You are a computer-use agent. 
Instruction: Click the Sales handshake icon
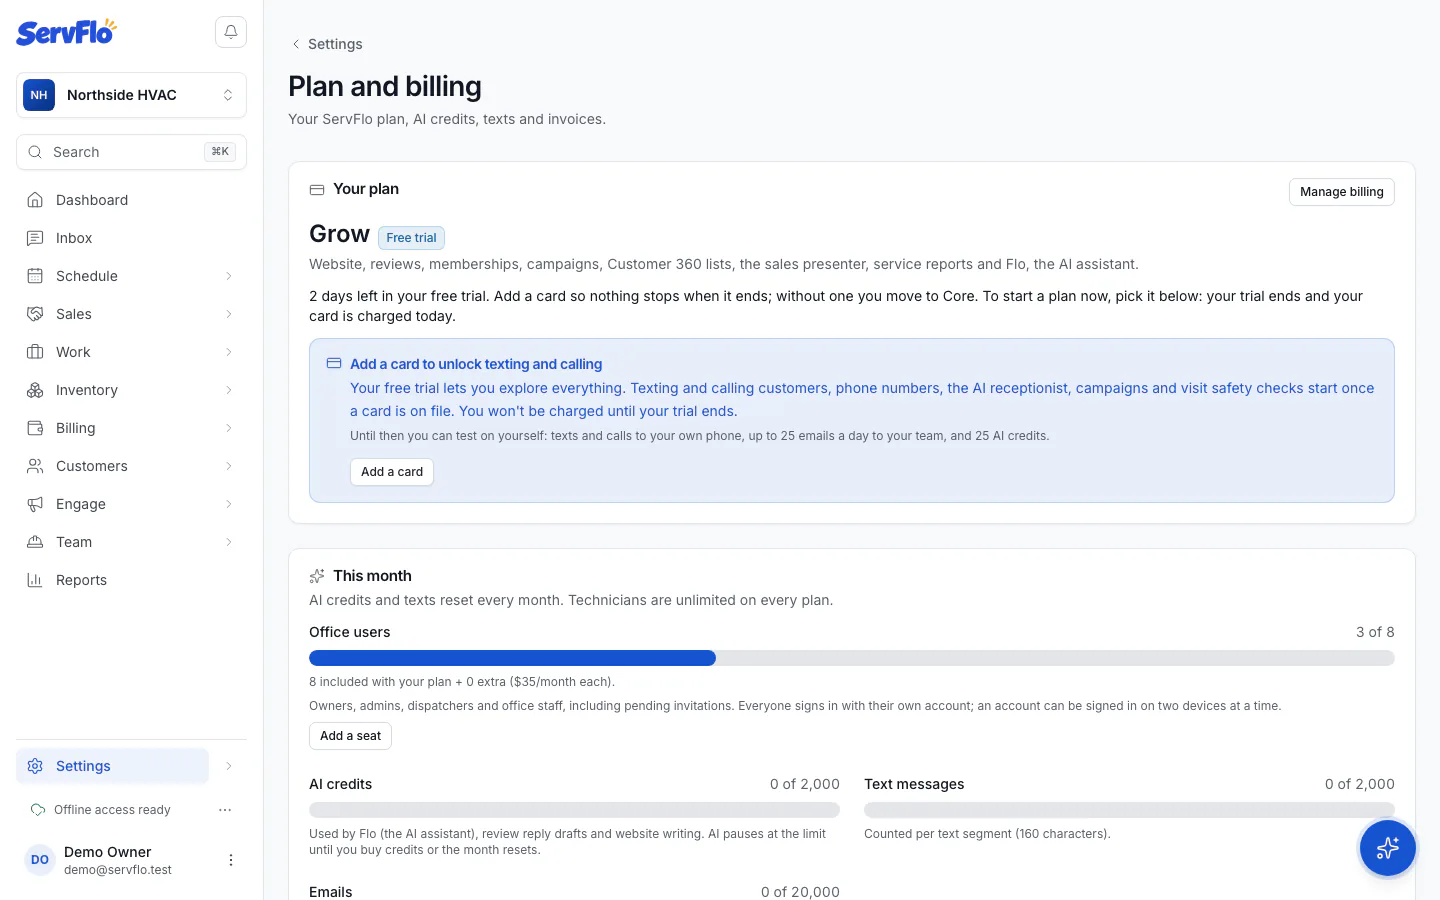pos(35,314)
